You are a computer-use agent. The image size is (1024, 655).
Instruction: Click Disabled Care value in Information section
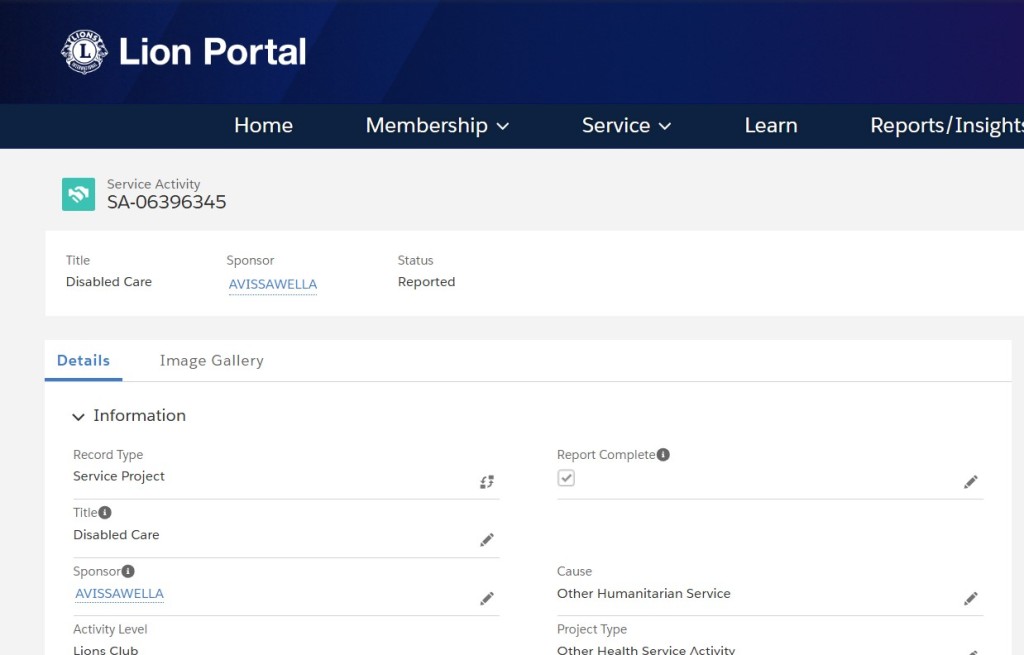(116, 535)
